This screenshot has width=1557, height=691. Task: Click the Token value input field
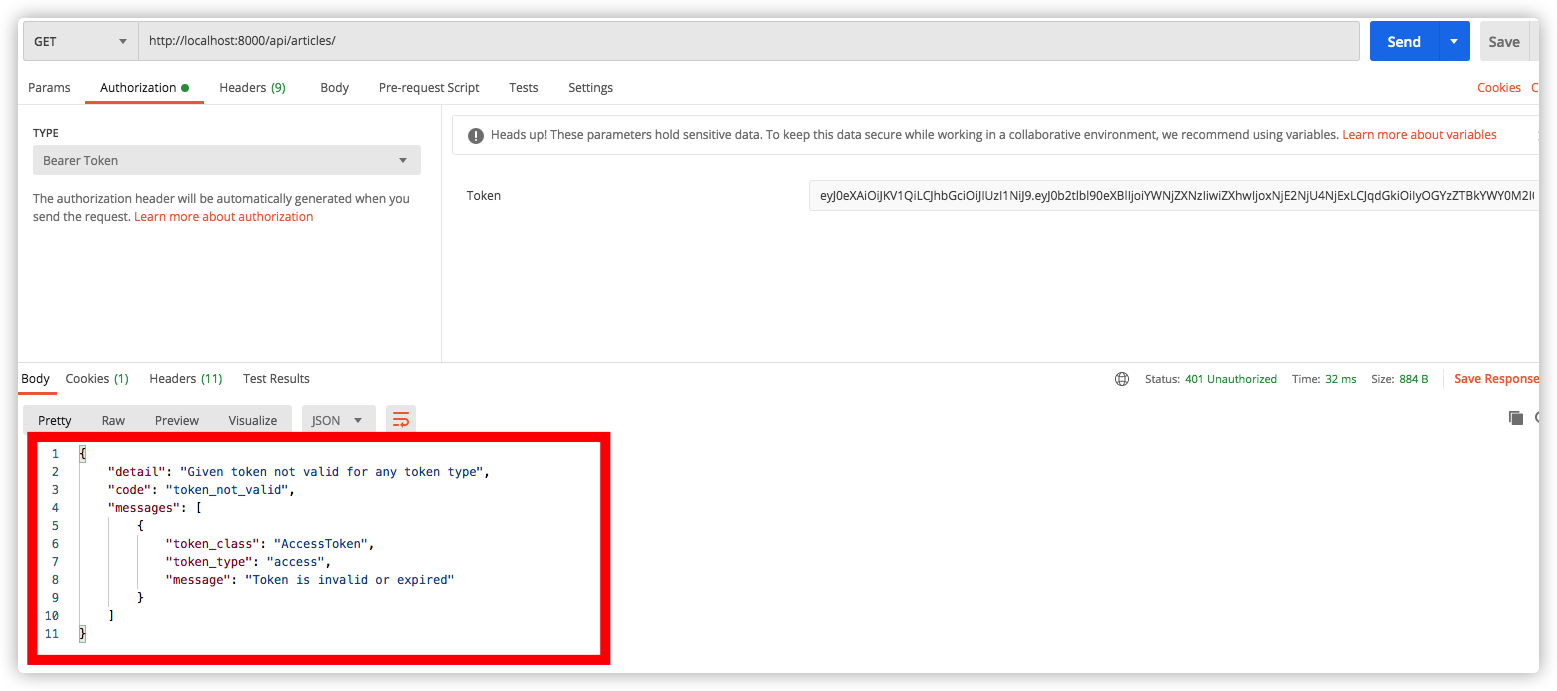pos(1170,196)
